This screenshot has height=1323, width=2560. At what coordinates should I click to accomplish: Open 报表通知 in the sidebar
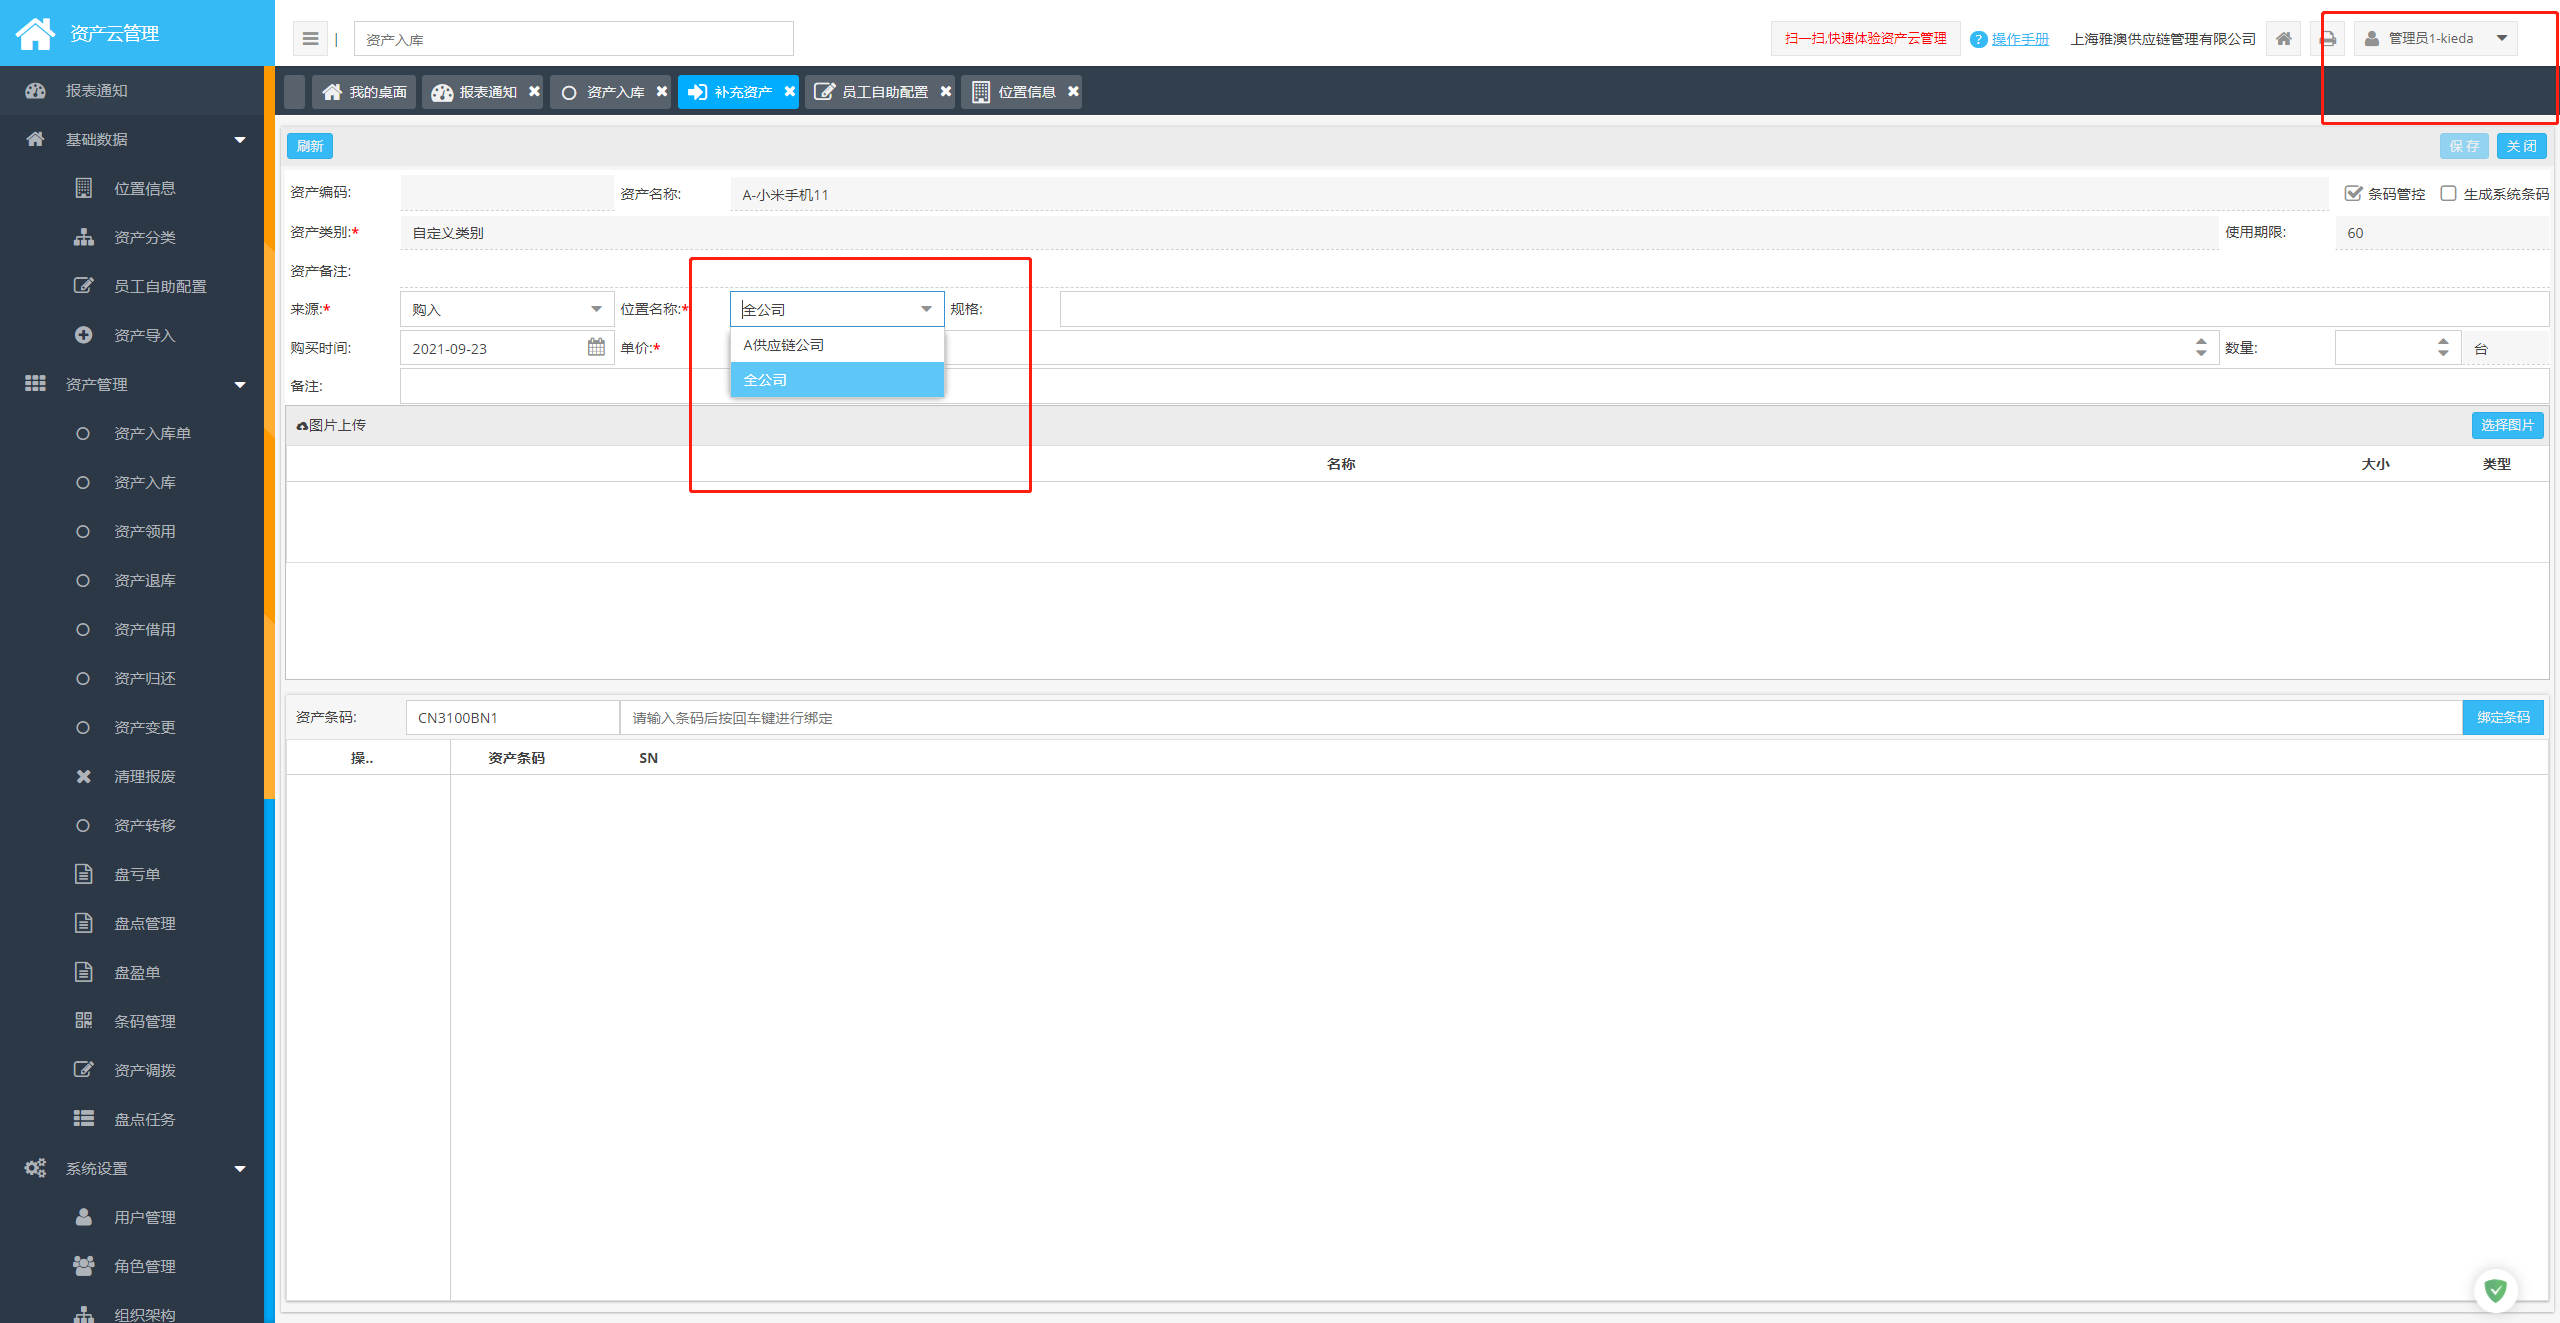tap(131, 91)
